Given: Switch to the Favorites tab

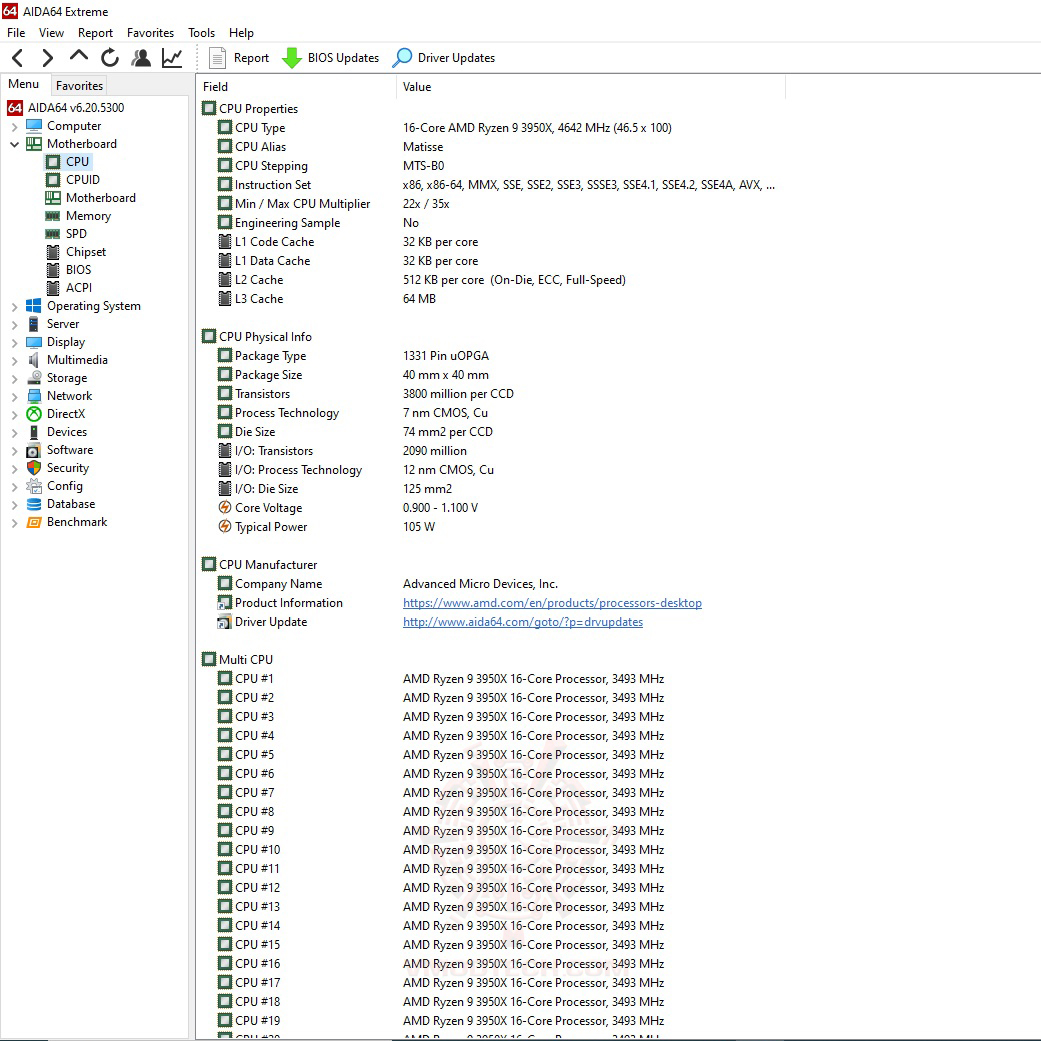Looking at the screenshot, I should pos(79,85).
